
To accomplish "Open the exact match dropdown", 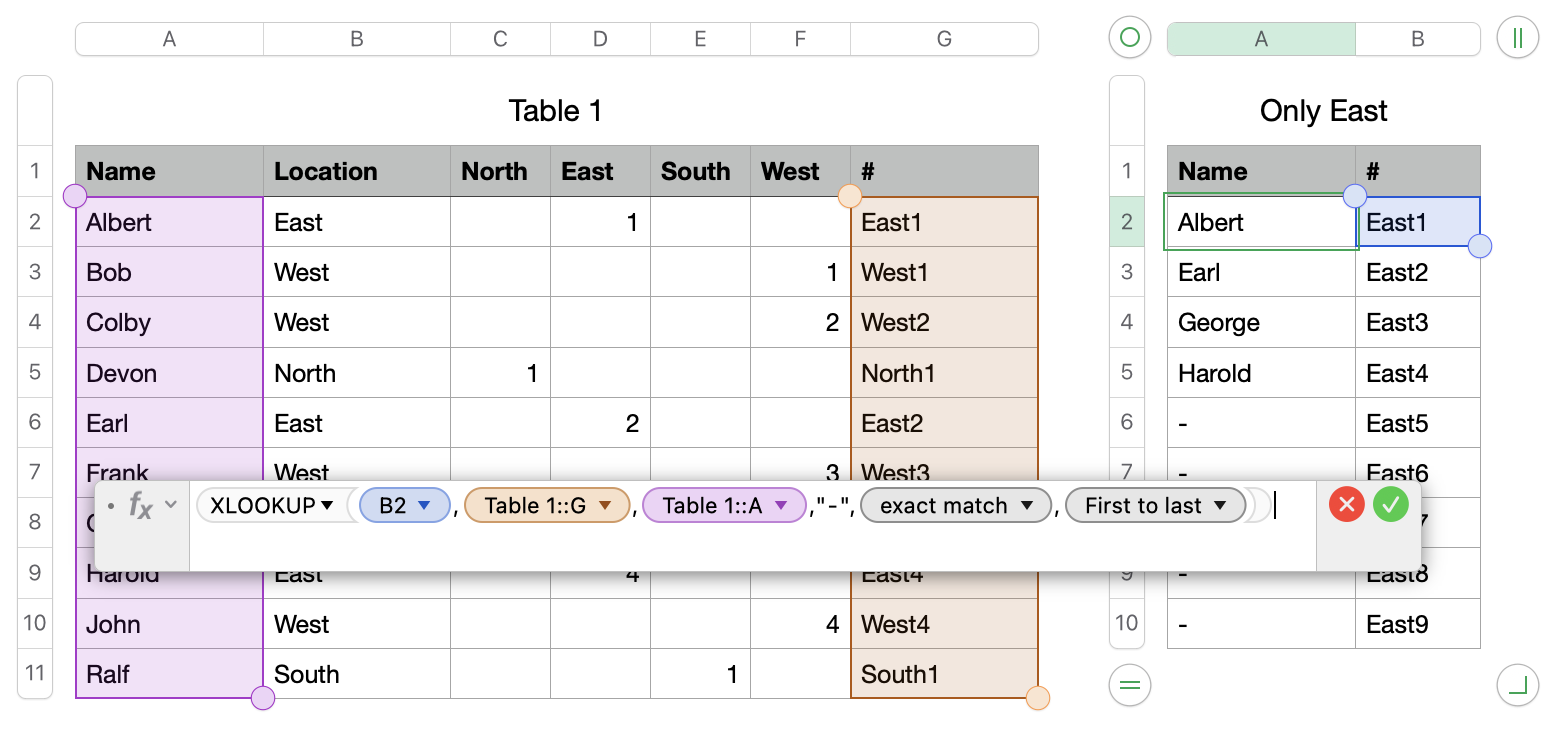I will point(1027,506).
